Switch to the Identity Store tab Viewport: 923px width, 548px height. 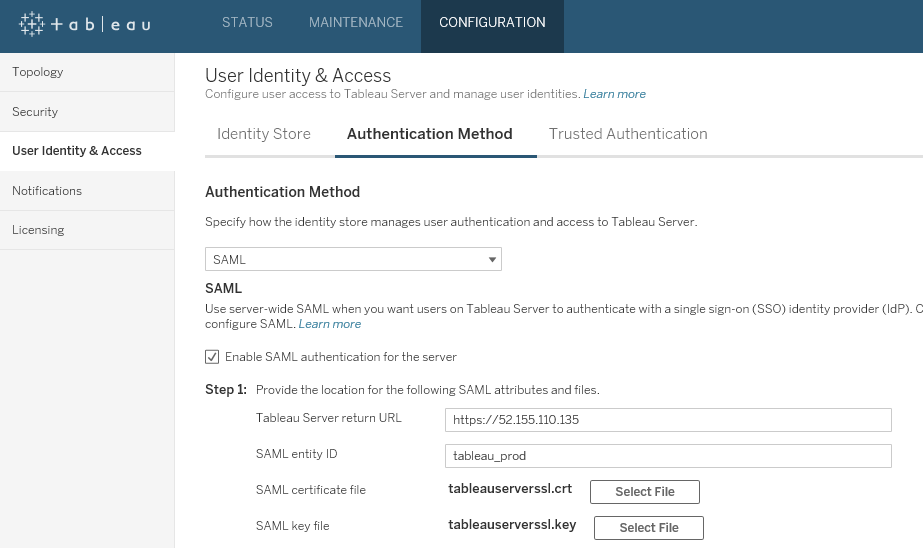tap(264, 134)
